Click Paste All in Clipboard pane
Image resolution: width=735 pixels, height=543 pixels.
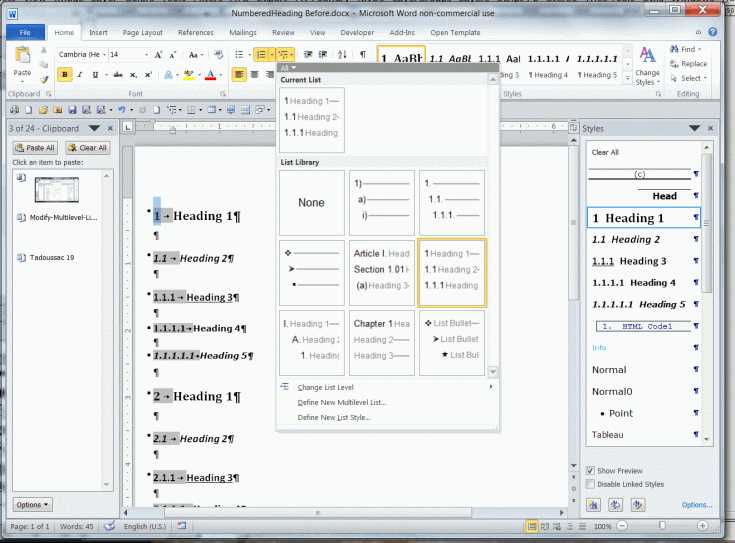35,148
